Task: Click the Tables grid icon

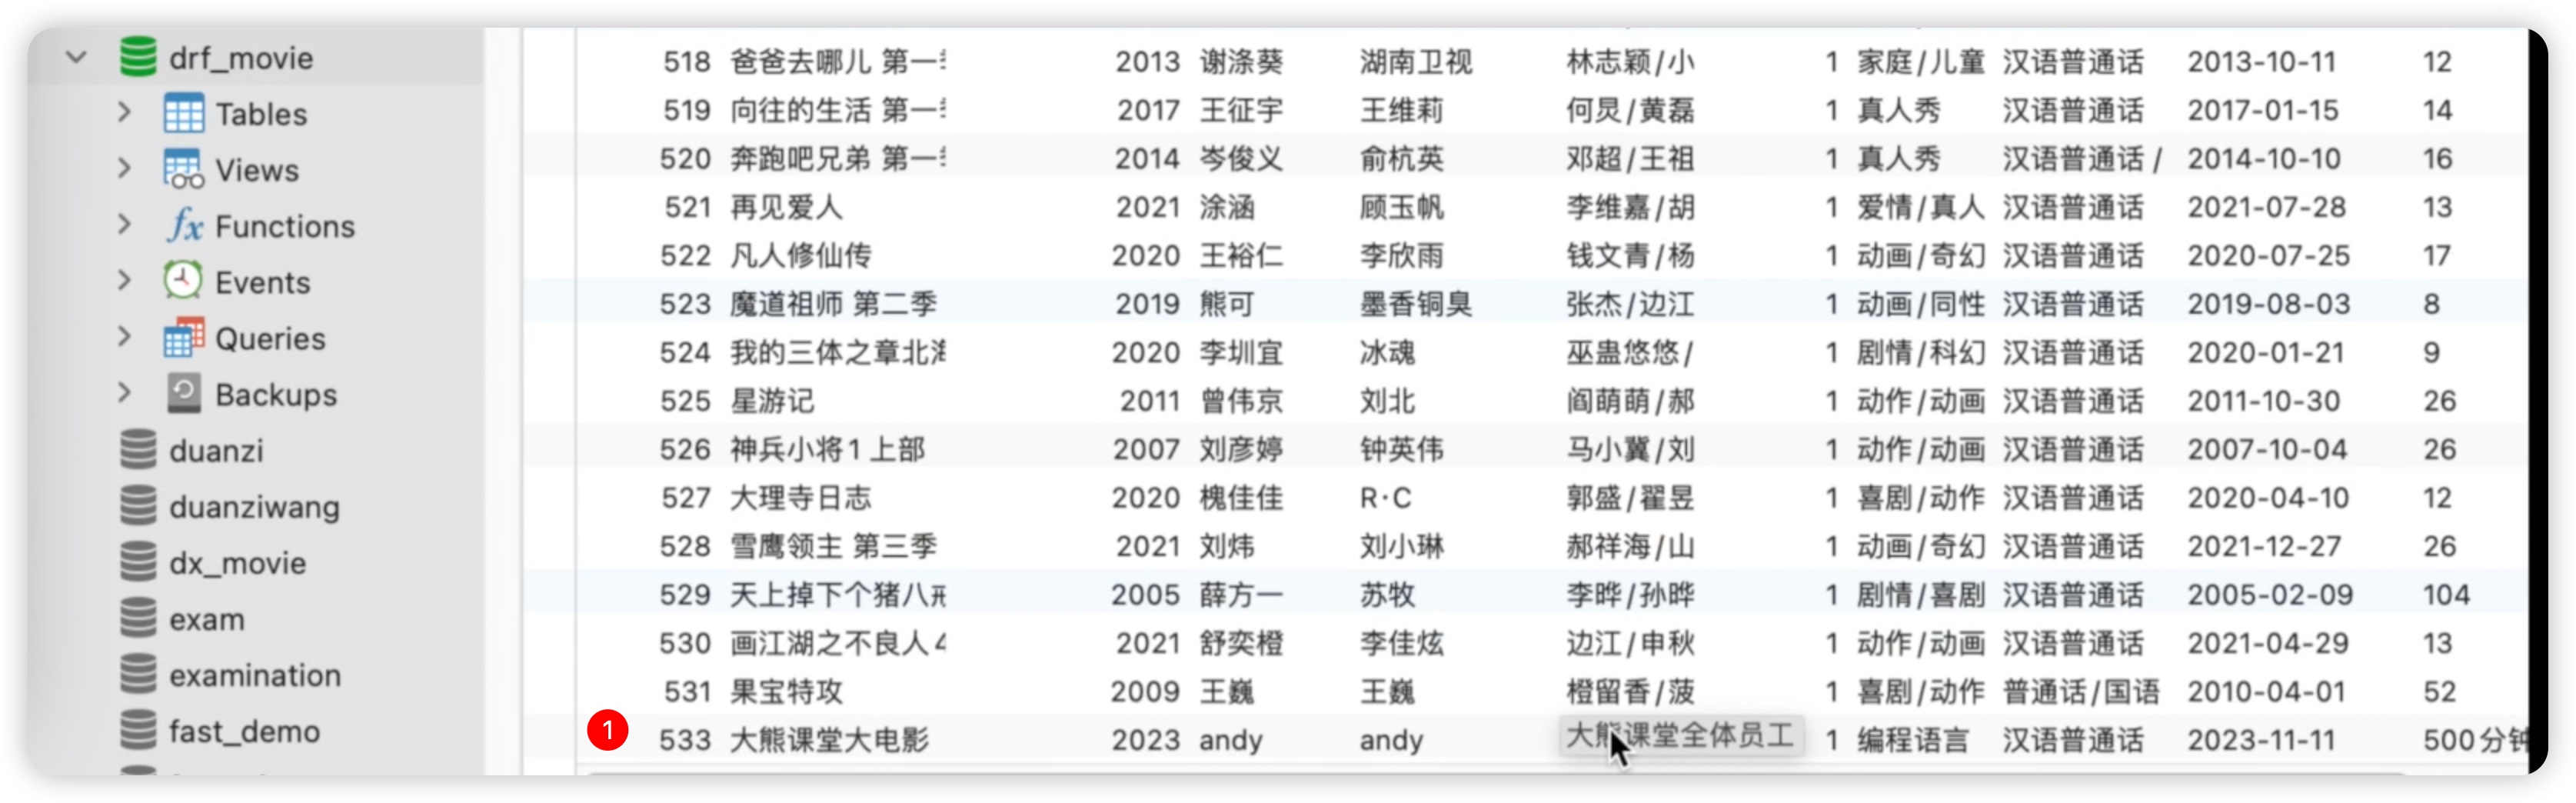Action: tap(184, 113)
